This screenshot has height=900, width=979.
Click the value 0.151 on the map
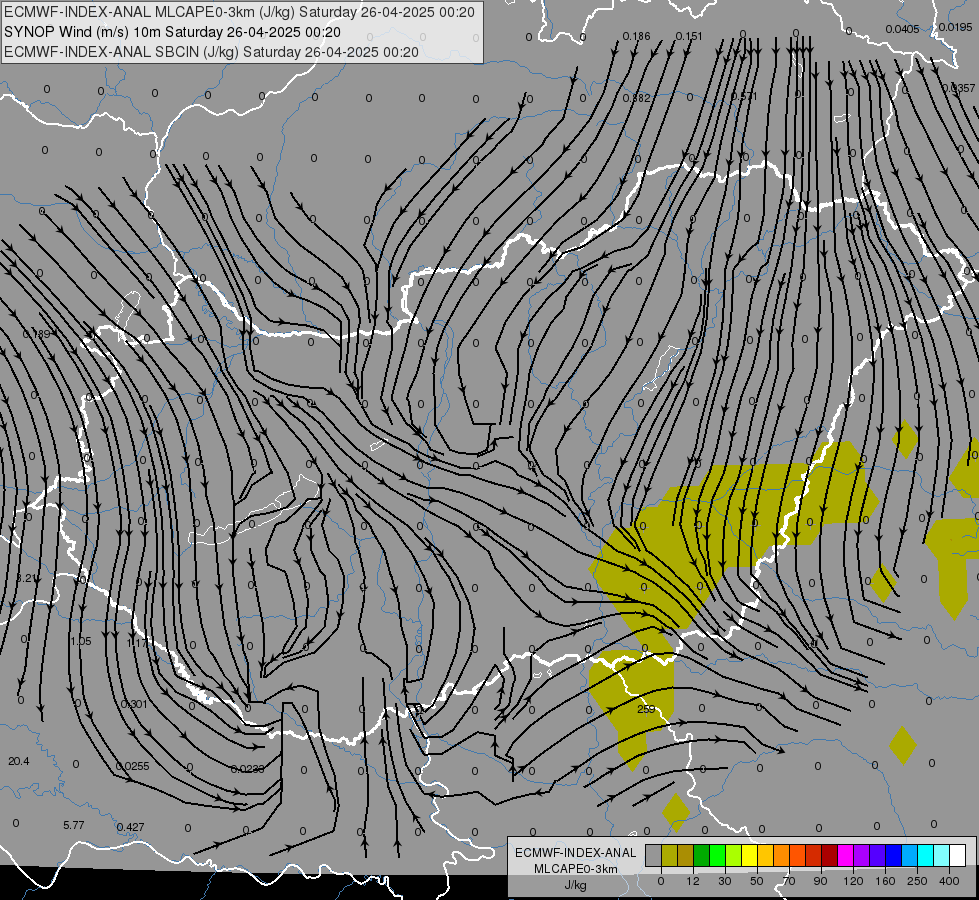tap(689, 36)
